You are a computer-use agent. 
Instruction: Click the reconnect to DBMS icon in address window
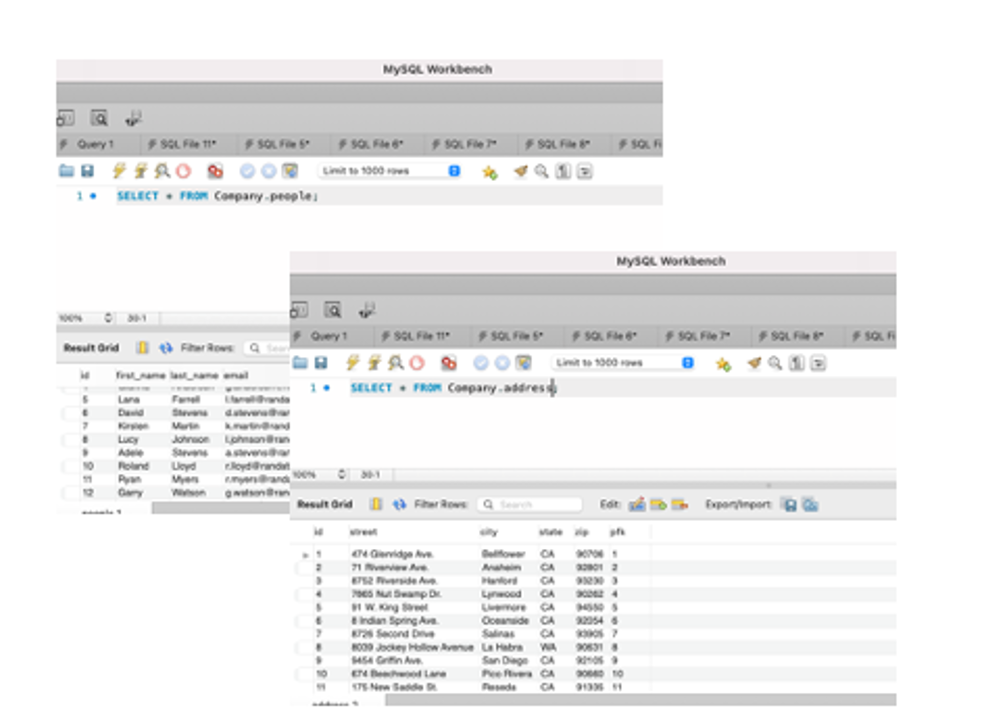(x=366, y=310)
